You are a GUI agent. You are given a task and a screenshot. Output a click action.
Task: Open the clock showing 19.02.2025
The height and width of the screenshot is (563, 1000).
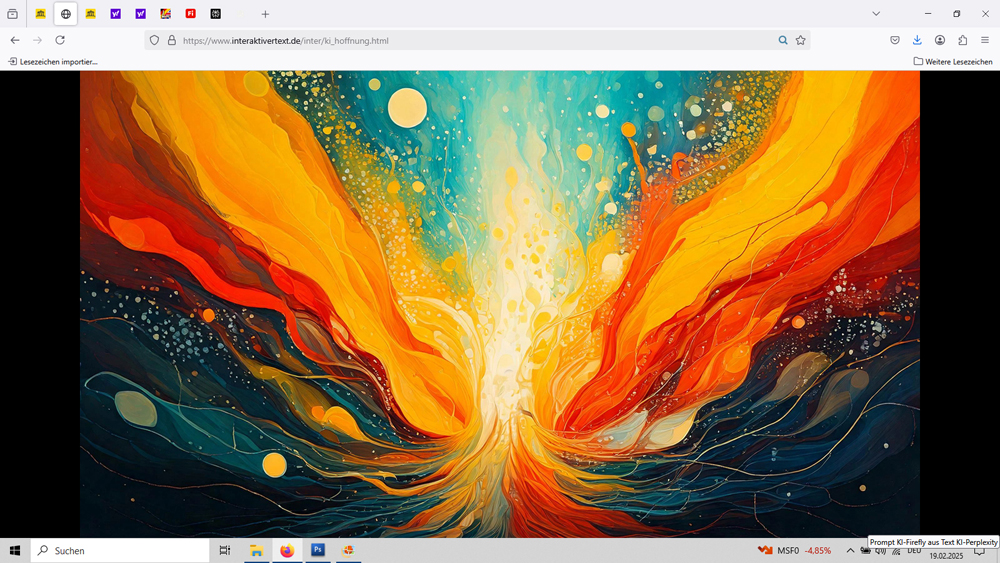pos(946,556)
